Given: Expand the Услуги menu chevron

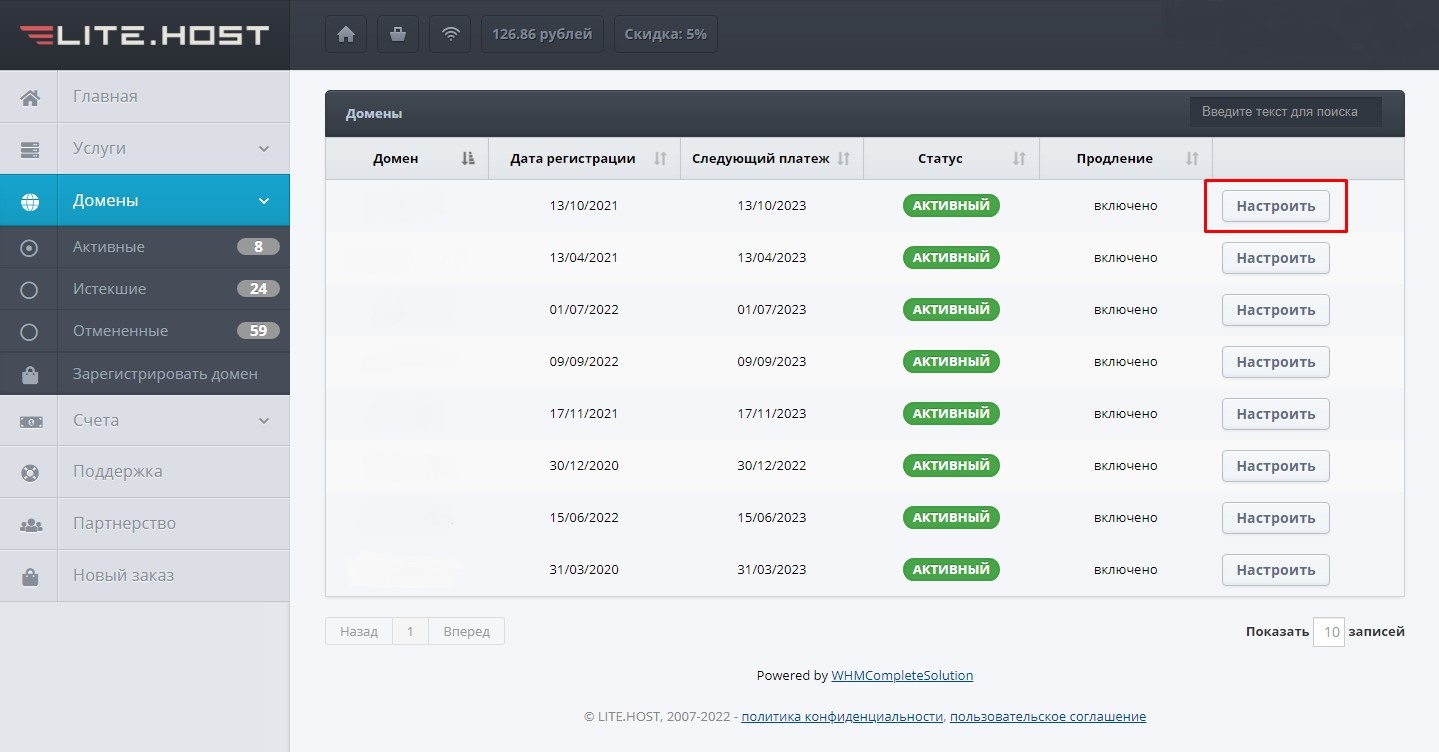Looking at the screenshot, I should 264,149.
